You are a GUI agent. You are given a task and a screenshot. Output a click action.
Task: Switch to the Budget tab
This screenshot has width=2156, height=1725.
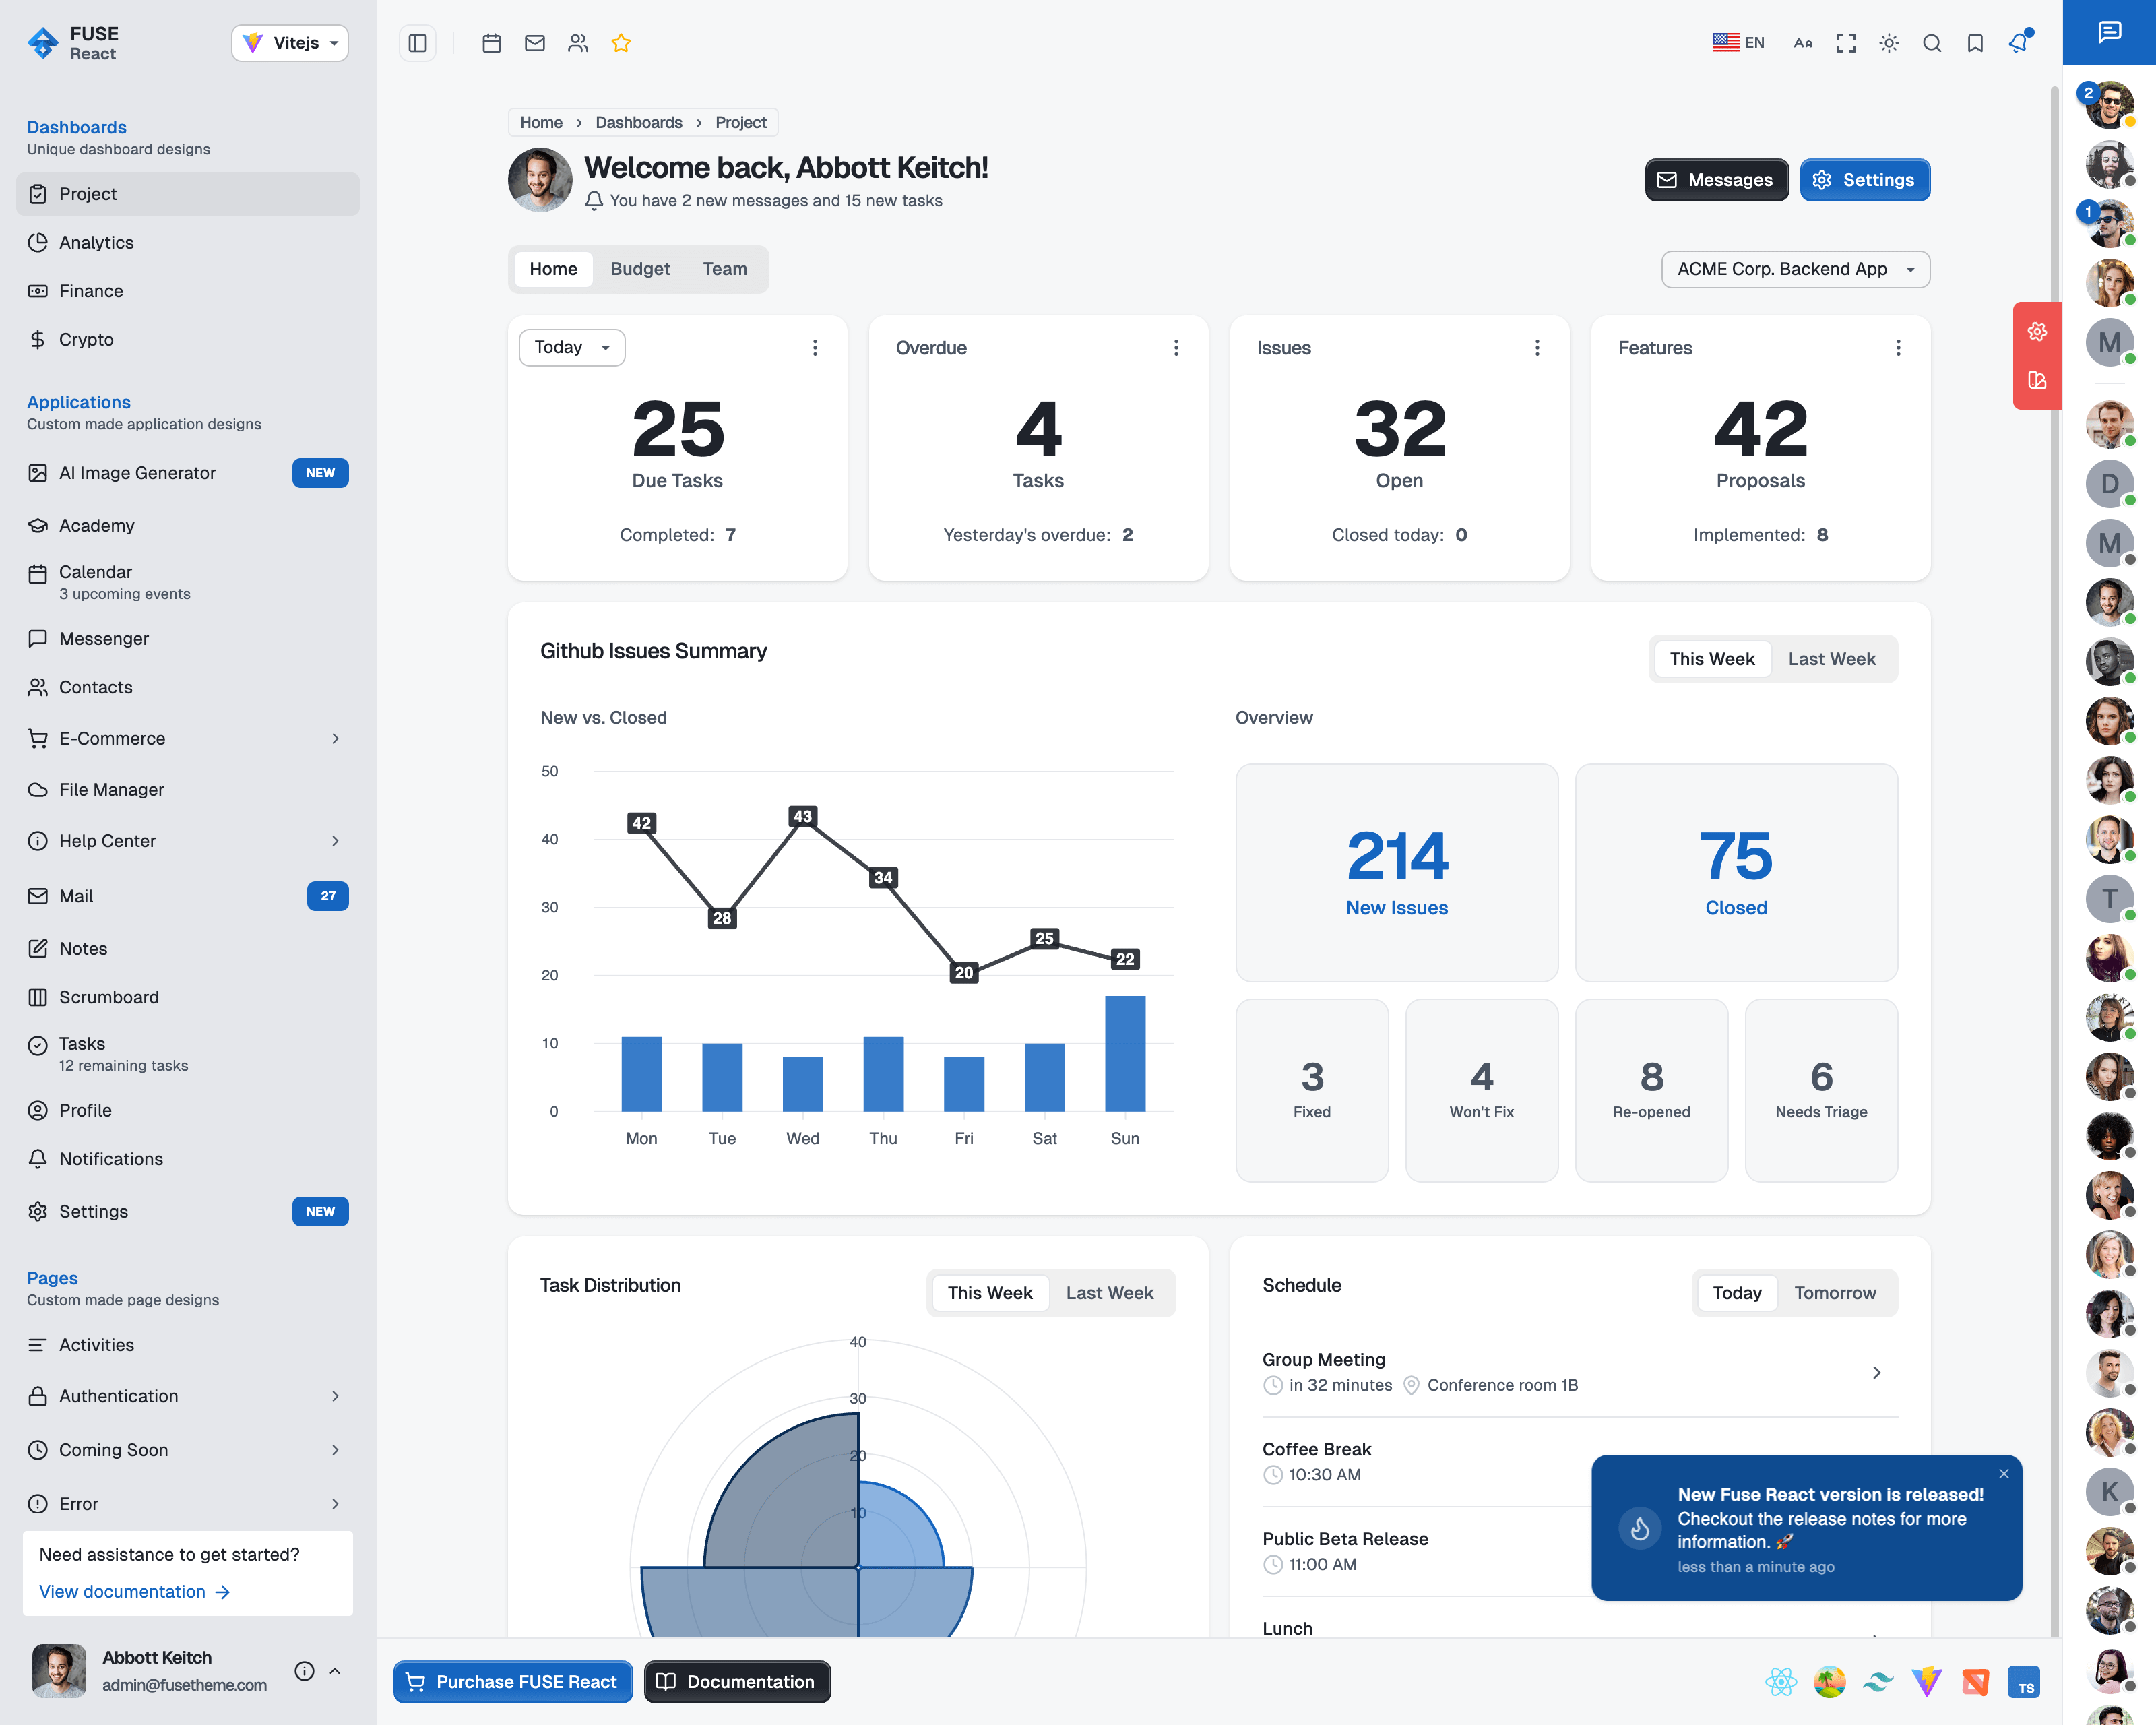pos(640,269)
